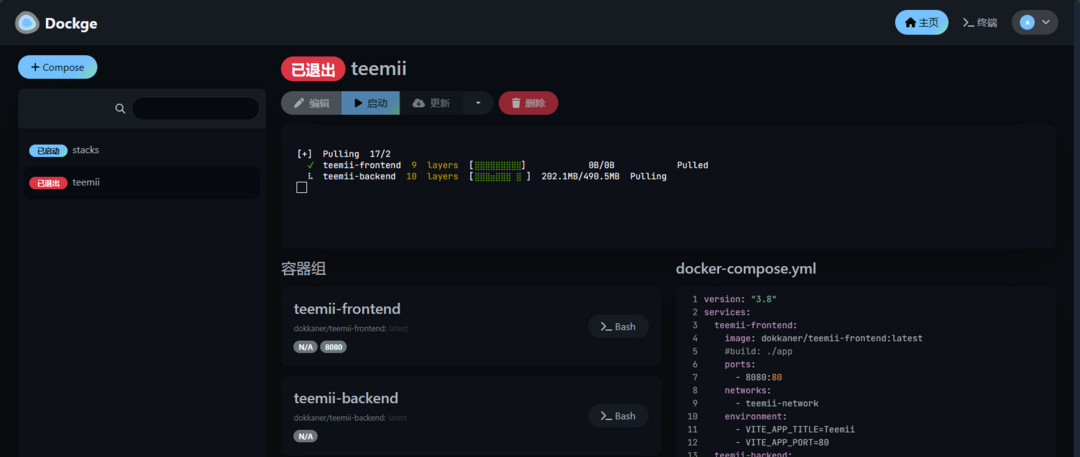Viewport: 1080px width, 457px height.
Task: Click the dokkaner/teemii-backend image text
Action: pyautogui.click(x=351, y=418)
